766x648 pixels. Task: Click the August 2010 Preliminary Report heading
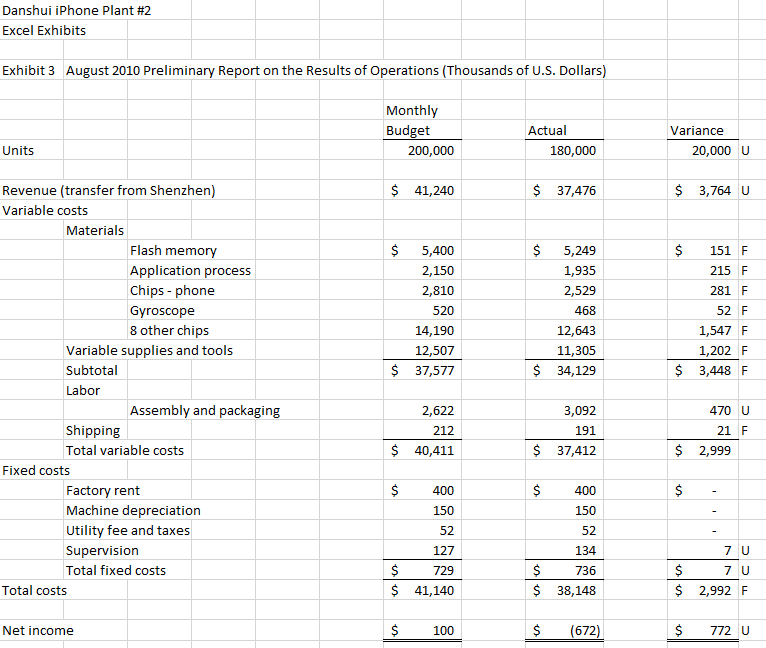(x=336, y=70)
